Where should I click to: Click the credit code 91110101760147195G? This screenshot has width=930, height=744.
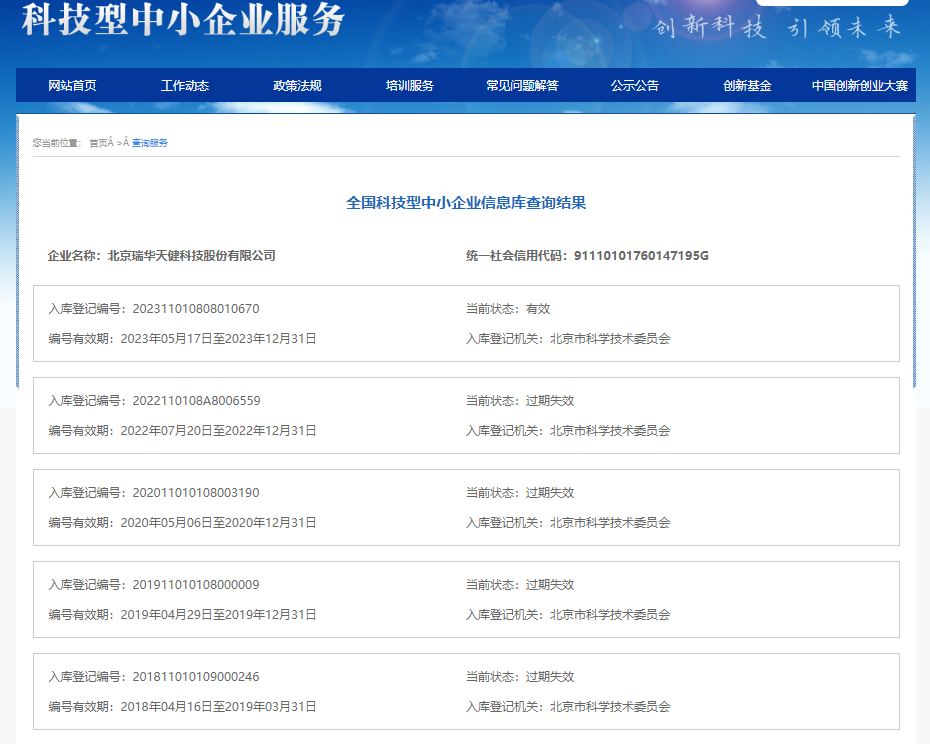pyautogui.click(x=641, y=256)
